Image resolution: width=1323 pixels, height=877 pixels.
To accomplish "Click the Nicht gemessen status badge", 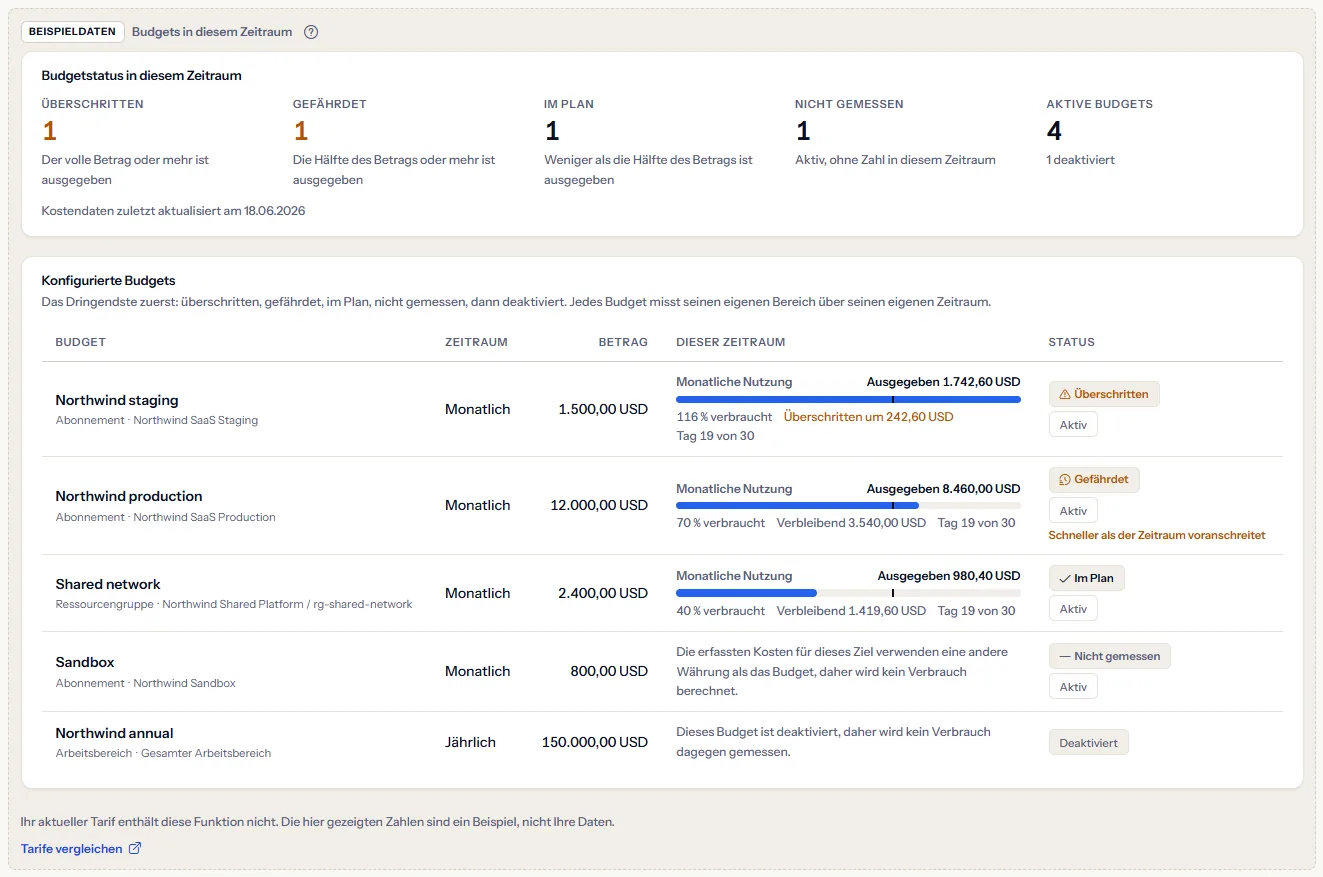I will [x=1109, y=656].
